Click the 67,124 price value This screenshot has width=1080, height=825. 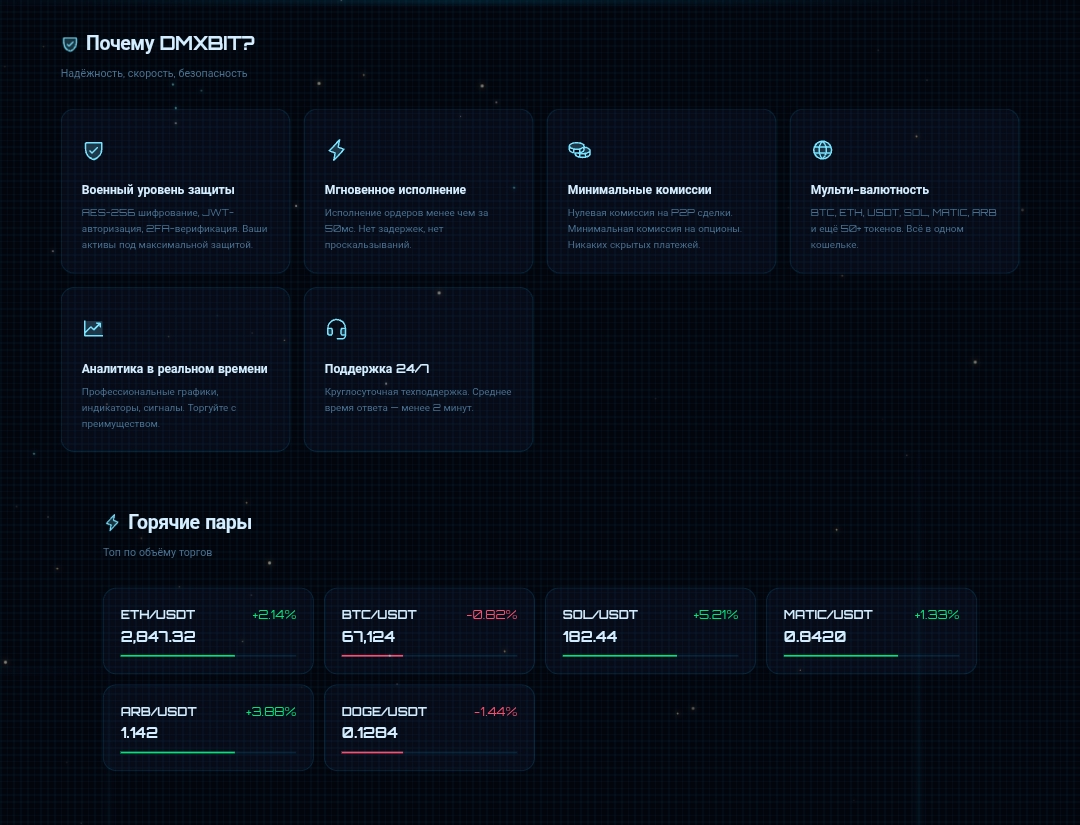pyautogui.click(x=368, y=636)
